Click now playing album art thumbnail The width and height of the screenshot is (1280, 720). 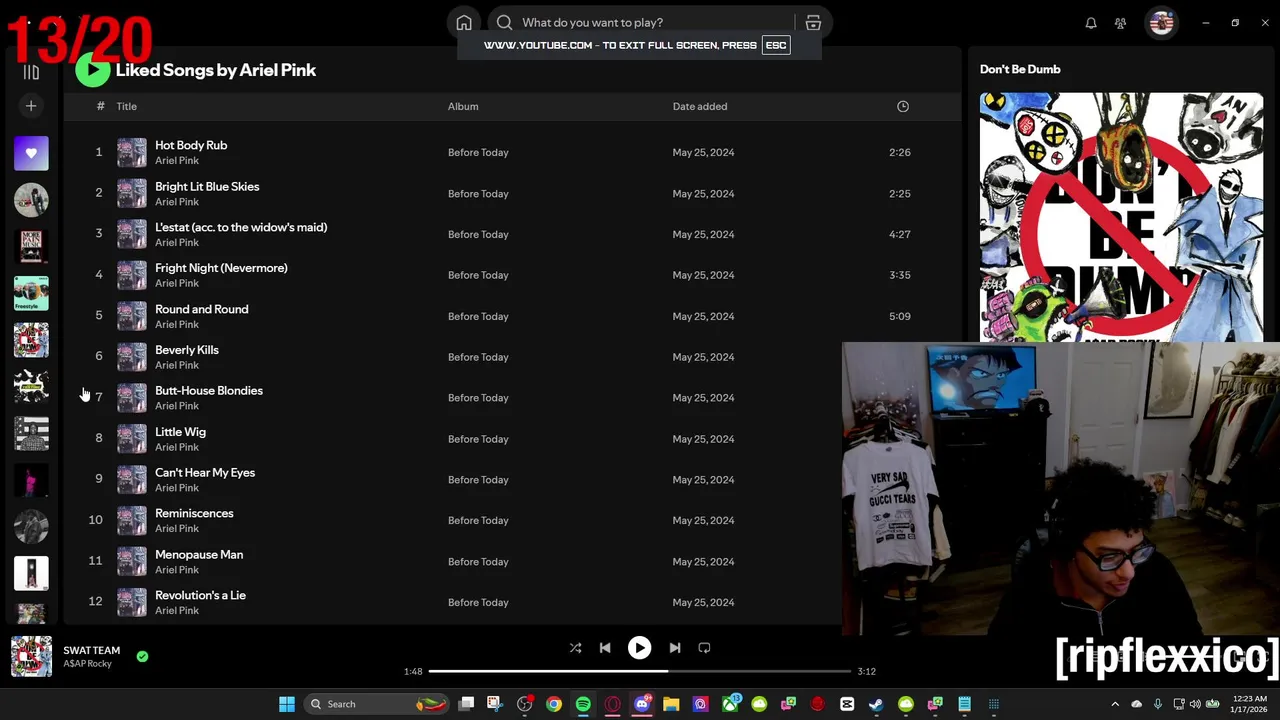(x=31, y=657)
